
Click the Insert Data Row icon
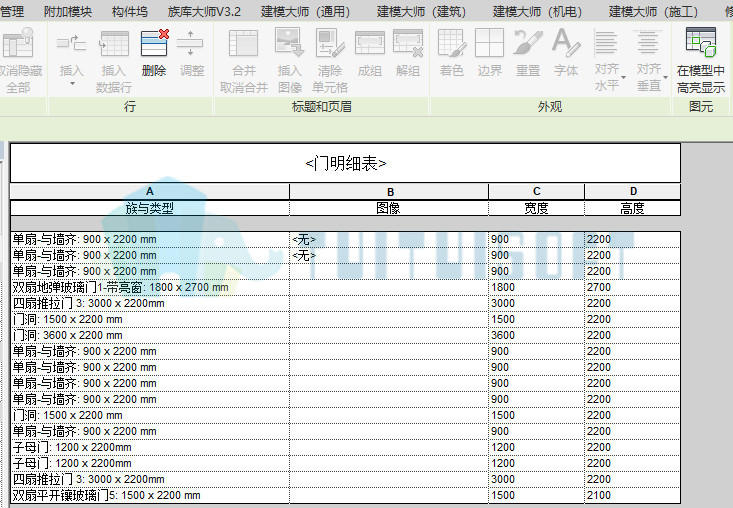[x=114, y=44]
